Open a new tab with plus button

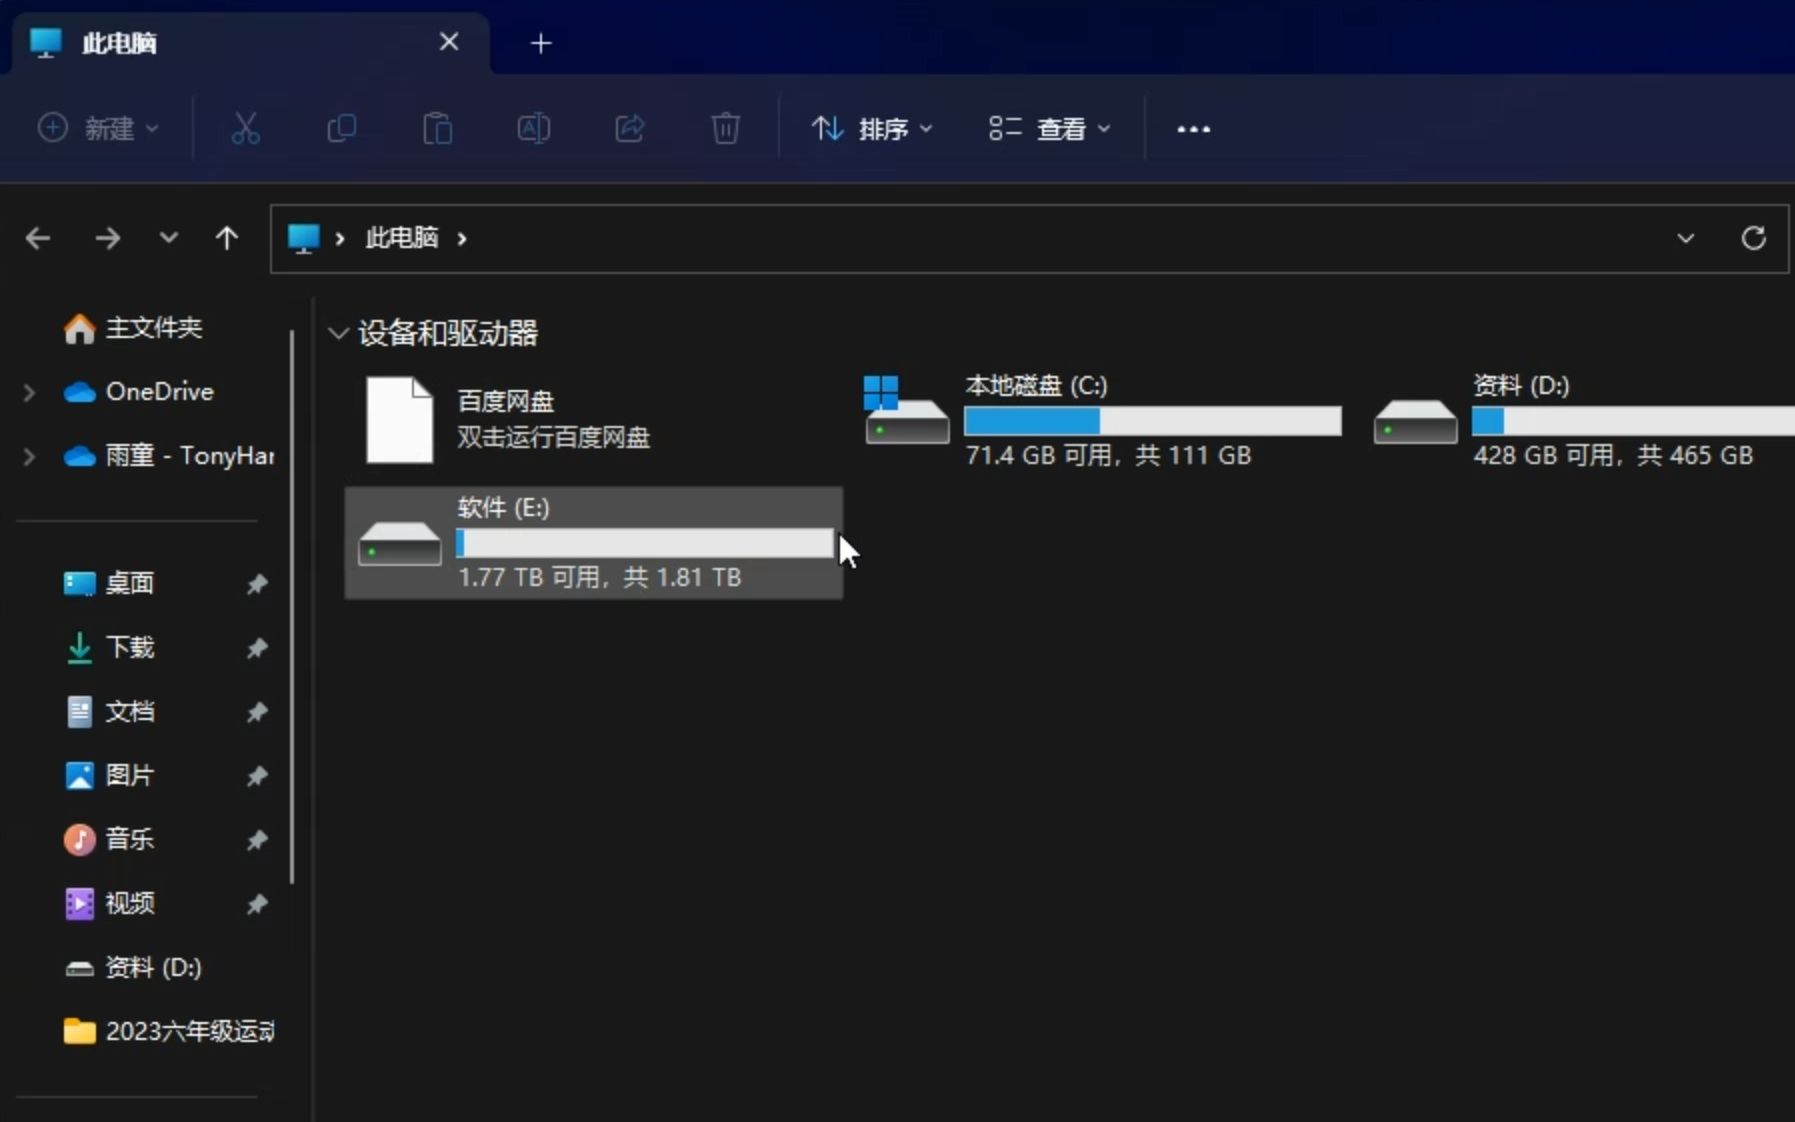click(x=541, y=43)
